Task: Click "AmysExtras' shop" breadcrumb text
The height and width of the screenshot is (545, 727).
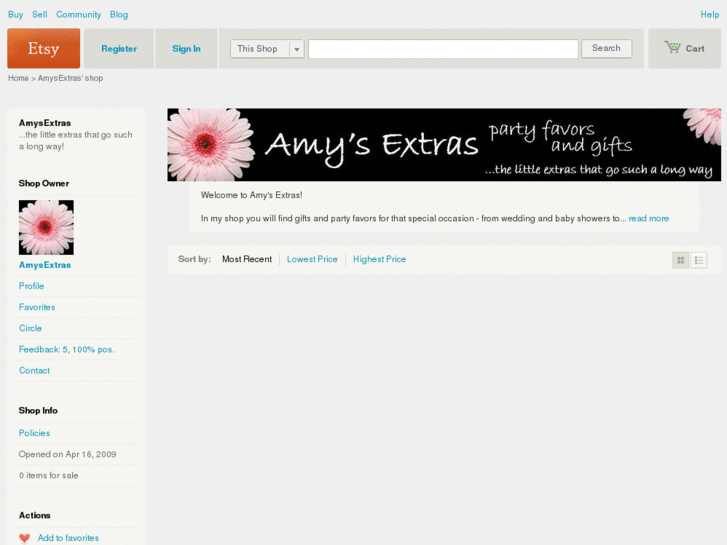Action: (70, 78)
